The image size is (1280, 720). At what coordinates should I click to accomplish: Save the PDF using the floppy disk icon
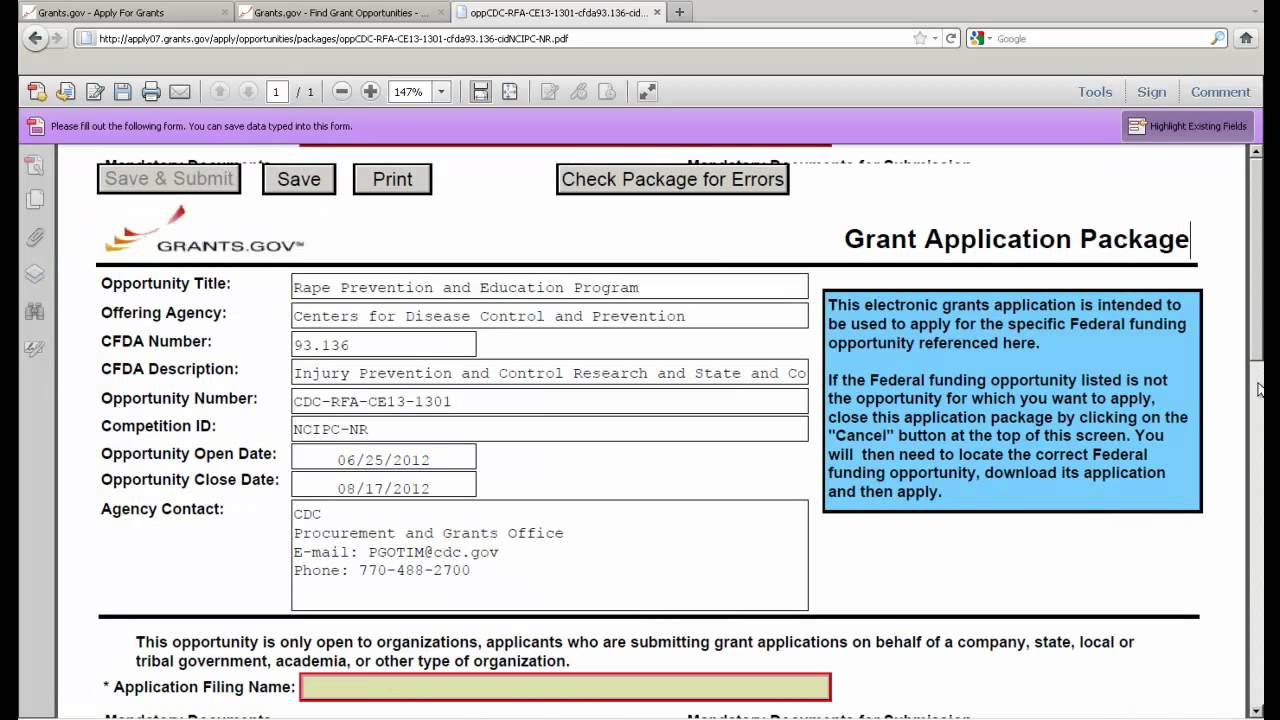[x=123, y=92]
